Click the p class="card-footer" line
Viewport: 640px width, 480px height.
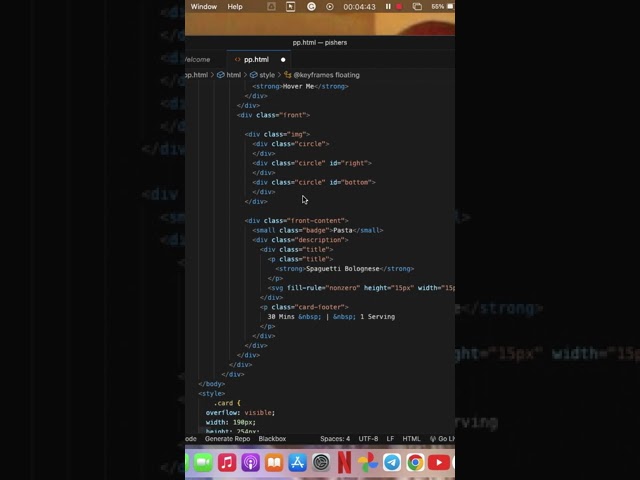coord(304,307)
